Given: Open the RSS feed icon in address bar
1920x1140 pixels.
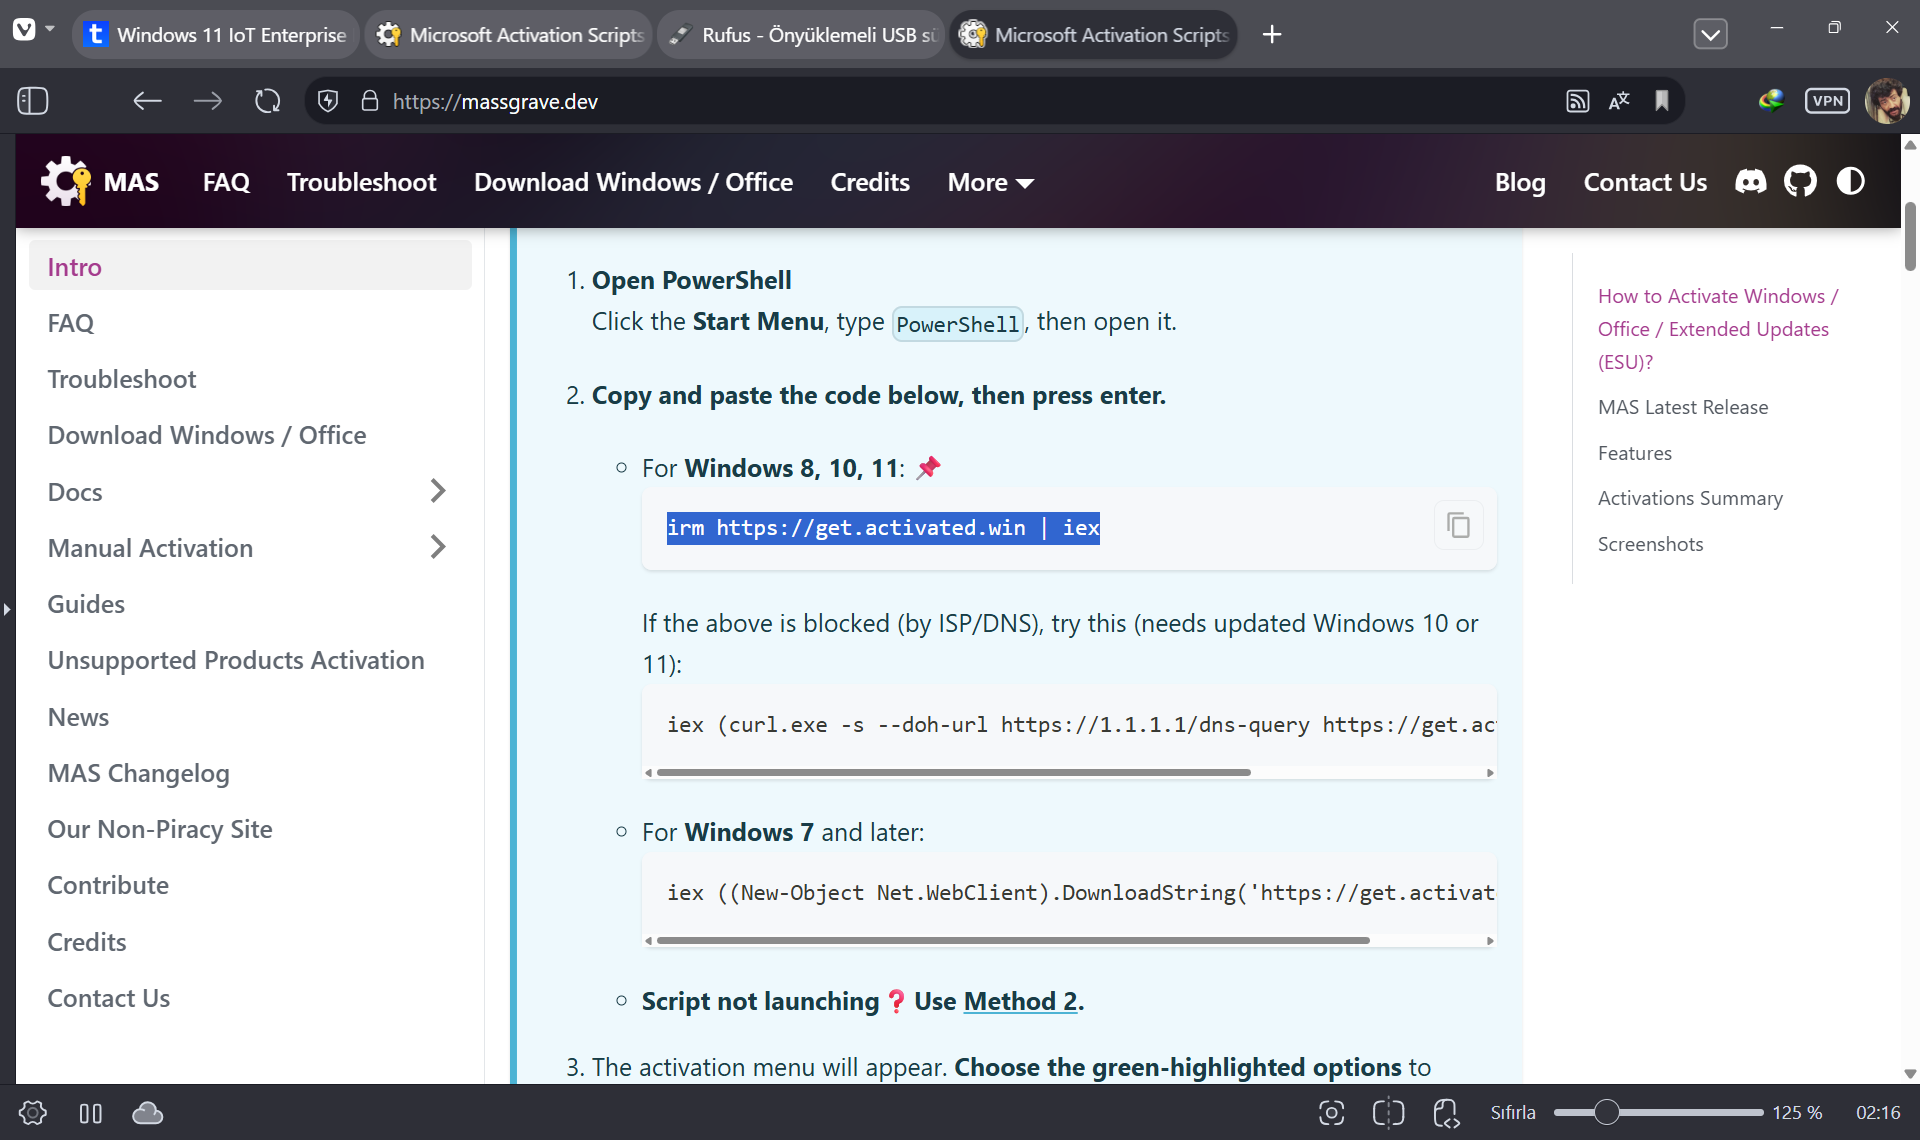Looking at the screenshot, I should tap(1577, 101).
